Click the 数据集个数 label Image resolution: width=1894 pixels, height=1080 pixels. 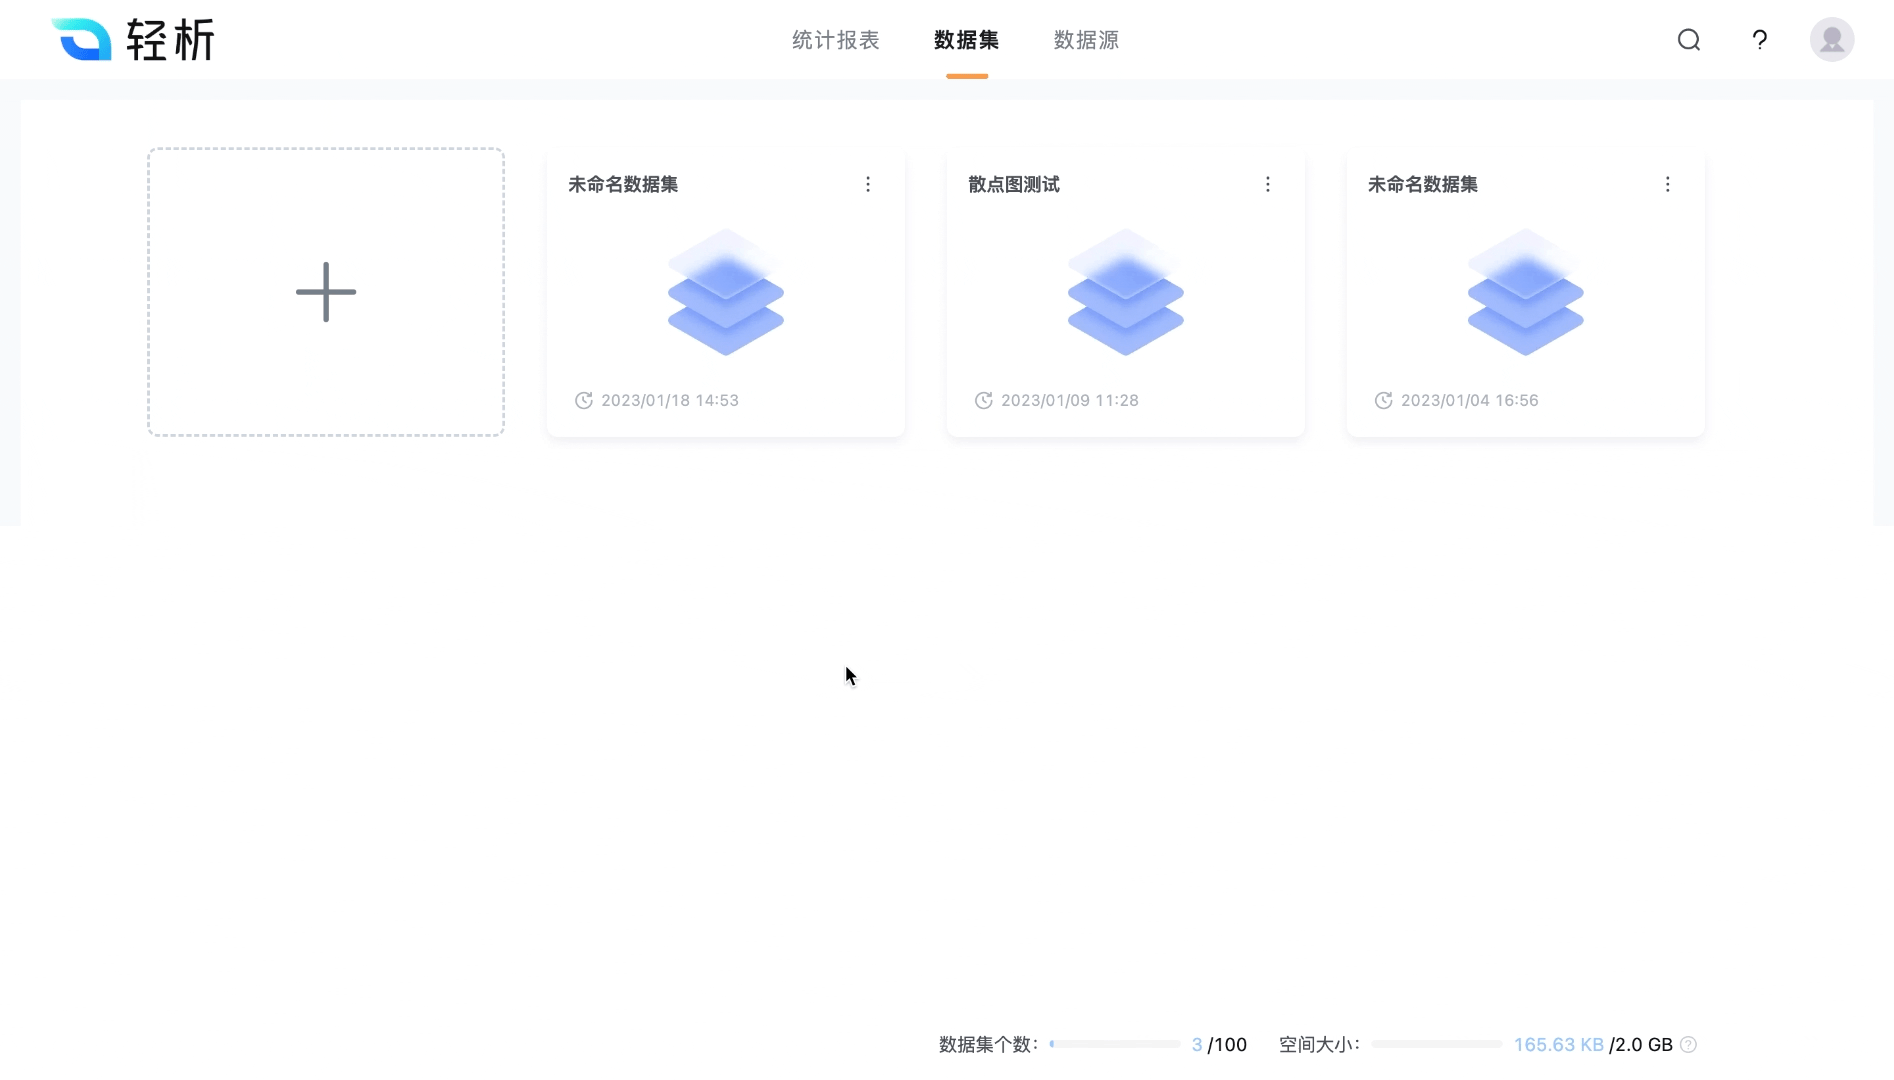988,1044
